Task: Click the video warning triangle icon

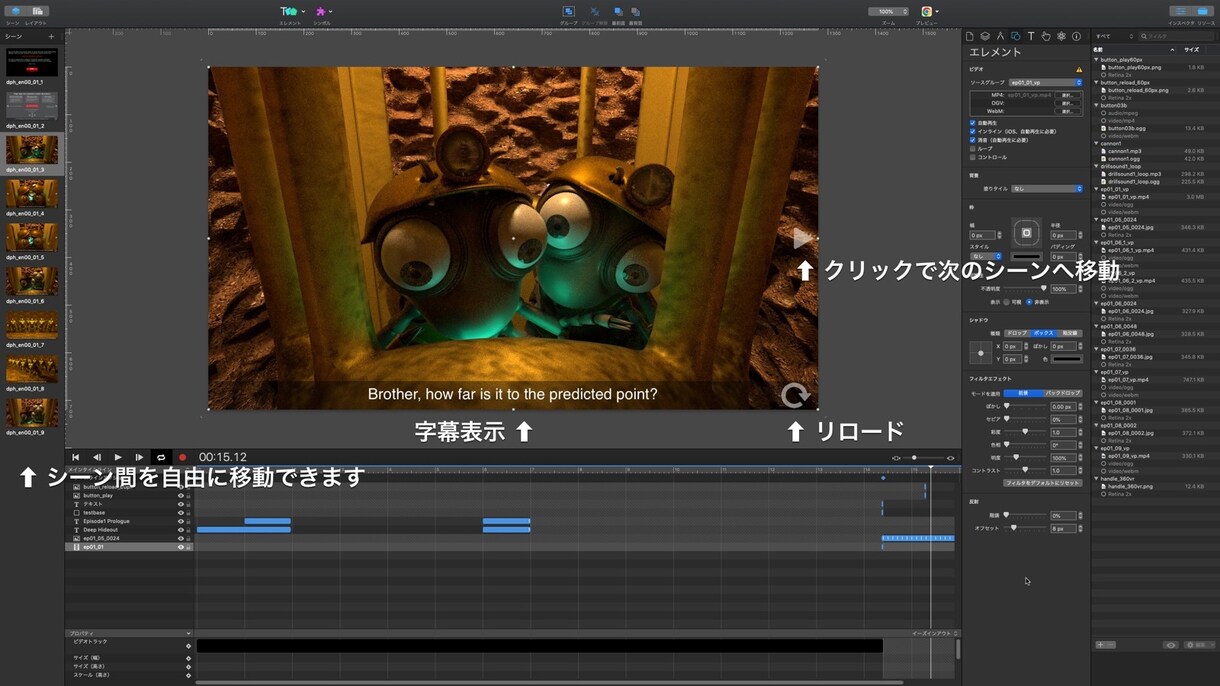Action: coord(1078,70)
